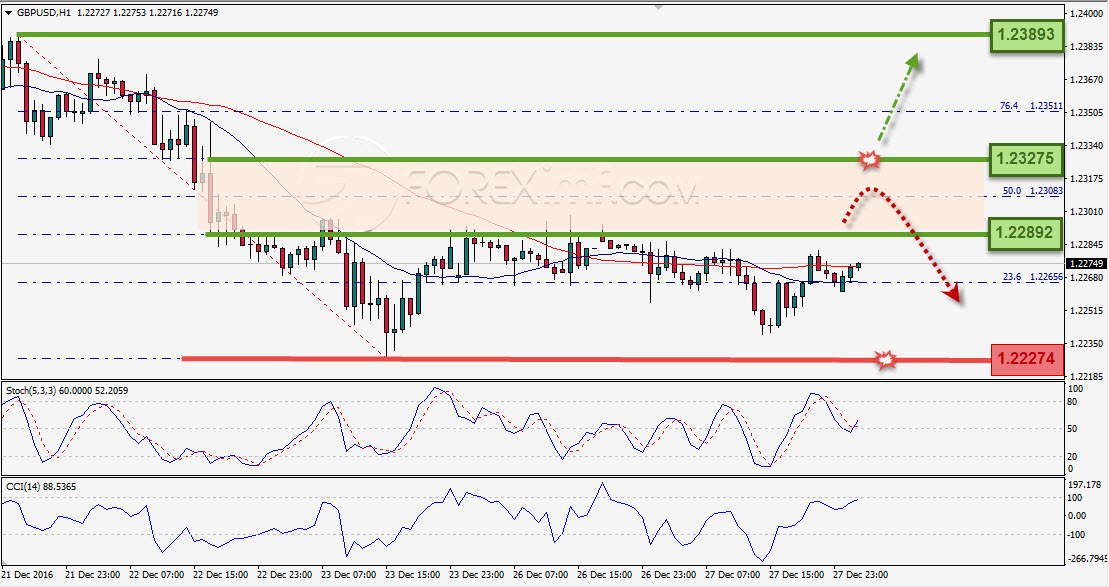Click -100 on the CCI scale
The width and height of the screenshot is (1109, 587).
point(1077,534)
